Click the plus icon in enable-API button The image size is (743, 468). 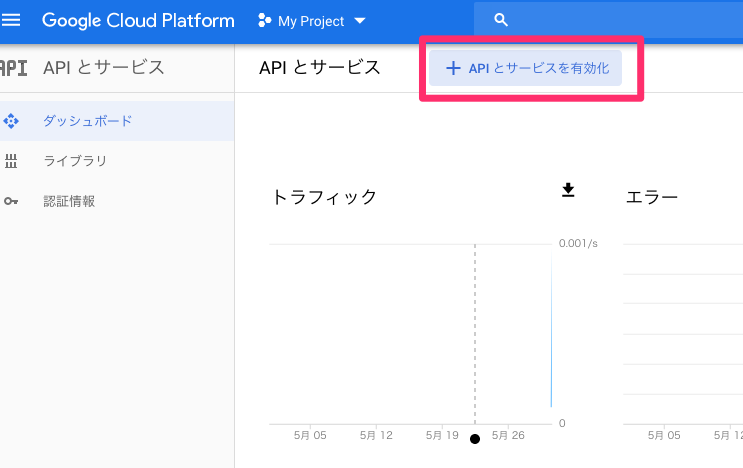tap(453, 68)
